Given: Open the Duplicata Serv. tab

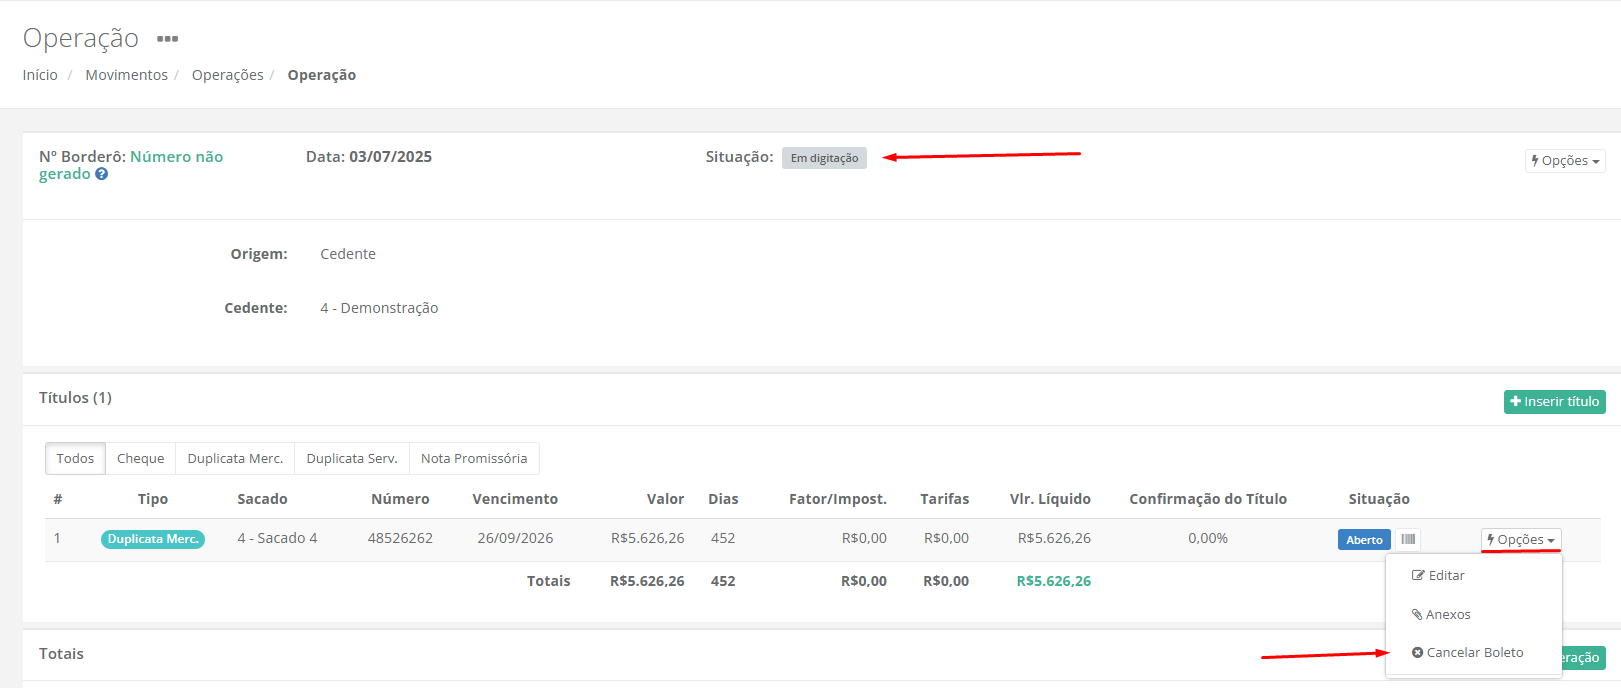Looking at the screenshot, I should pyautogui.click(x=352, y=459).
